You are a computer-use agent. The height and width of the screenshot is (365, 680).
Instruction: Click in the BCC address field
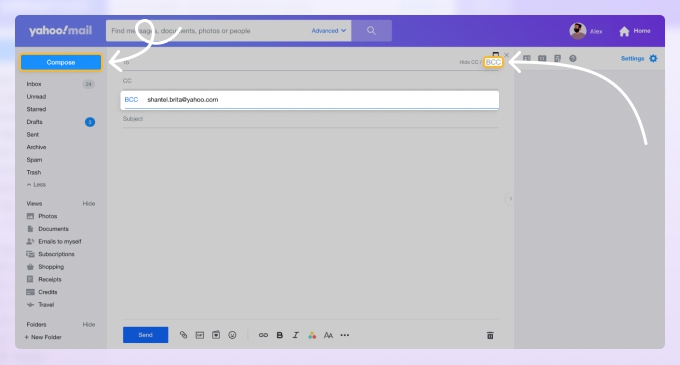(x=310, y=100)
